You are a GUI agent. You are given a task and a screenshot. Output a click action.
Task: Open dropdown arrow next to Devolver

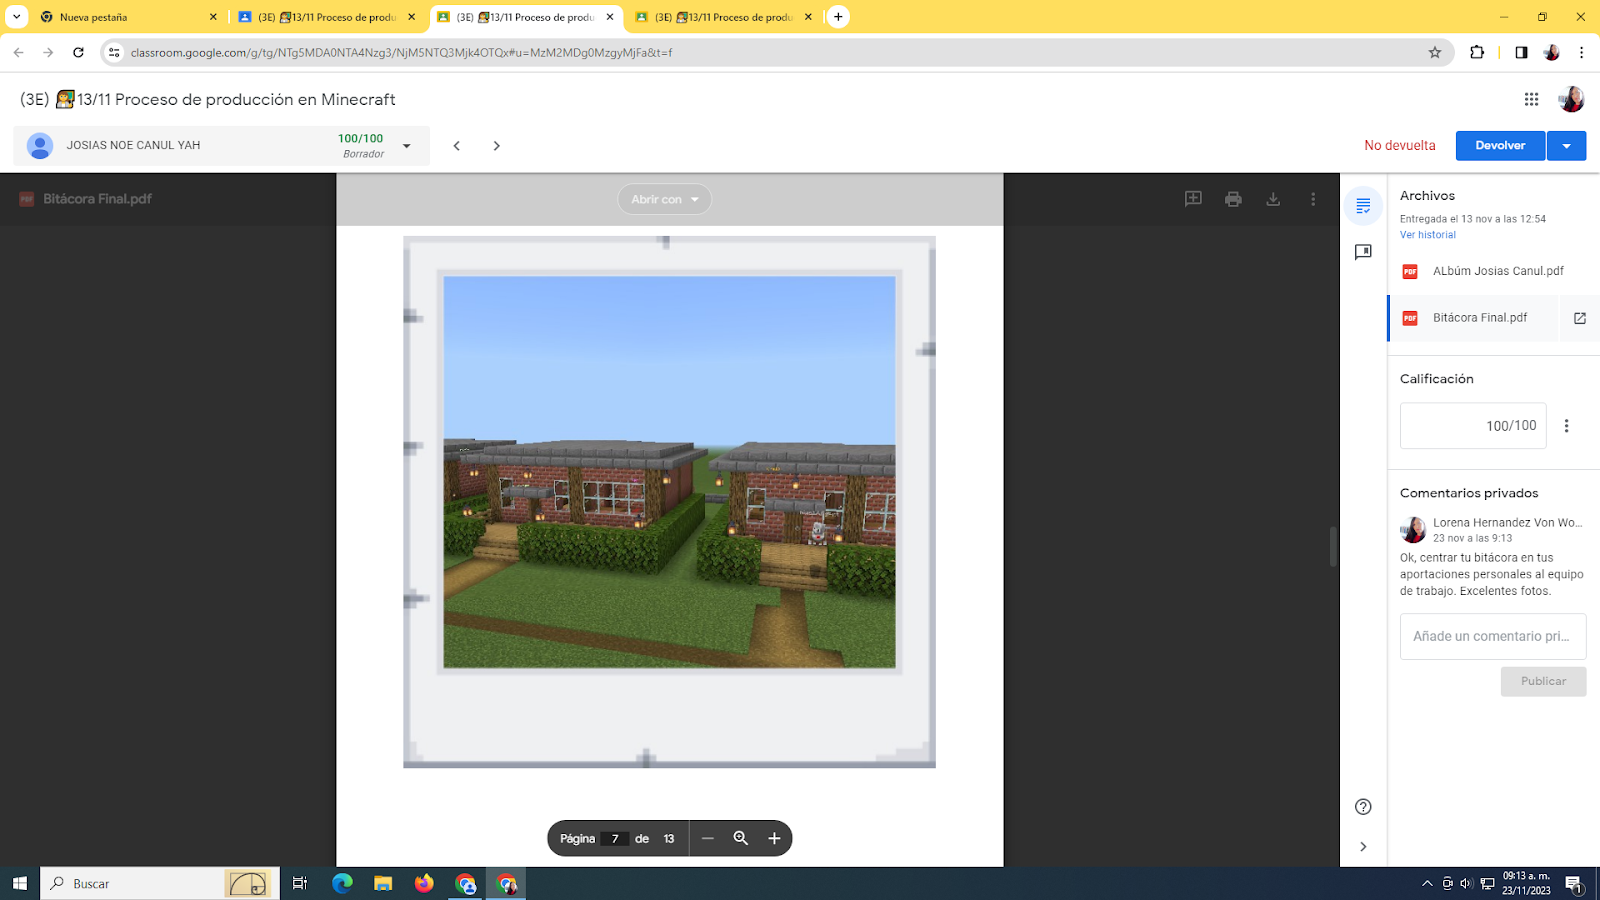(x=1567, y=146)
